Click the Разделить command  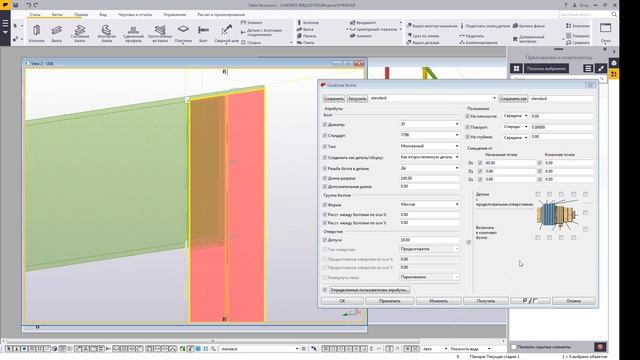pyautogui.click(x=472, y=36)
